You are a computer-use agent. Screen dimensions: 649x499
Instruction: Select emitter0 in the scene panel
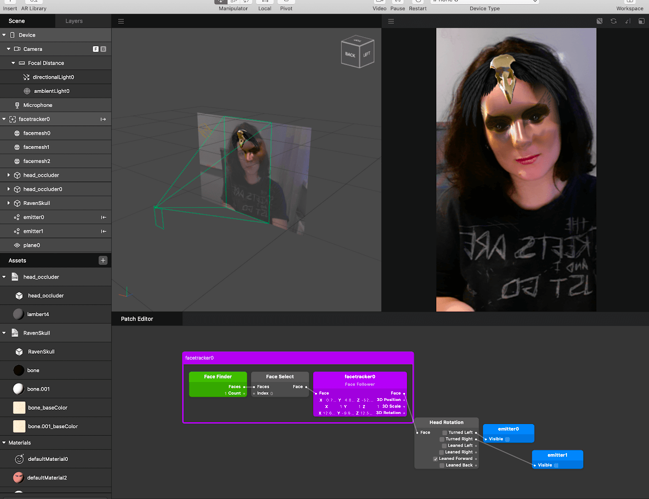pos(55,217)
